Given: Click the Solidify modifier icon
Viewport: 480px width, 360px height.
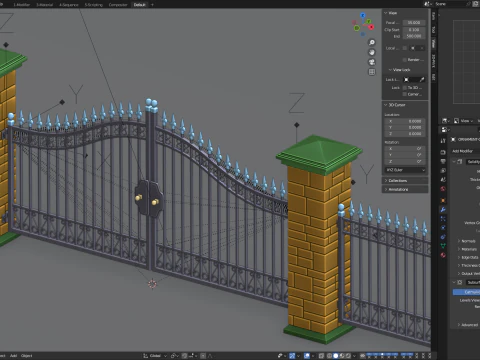Looking at the screenshot, I should point(460,162).
